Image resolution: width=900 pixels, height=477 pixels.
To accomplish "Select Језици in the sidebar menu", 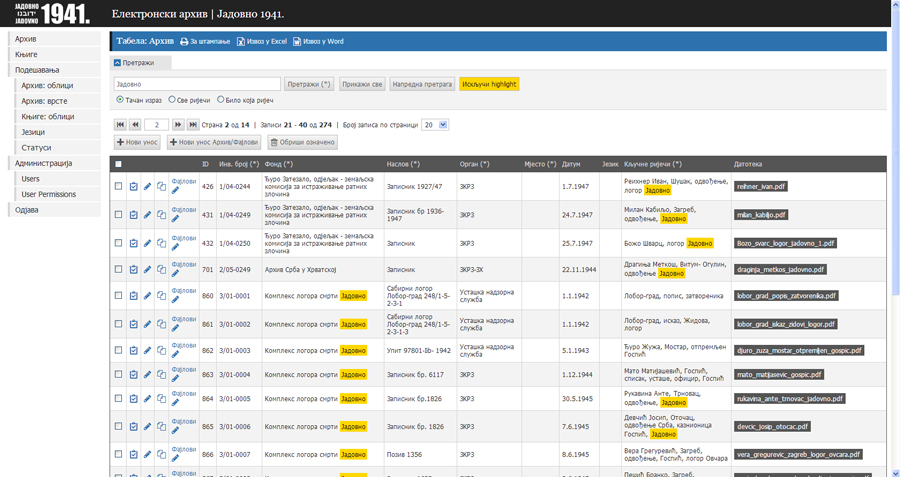I will (x=33, y=132).
